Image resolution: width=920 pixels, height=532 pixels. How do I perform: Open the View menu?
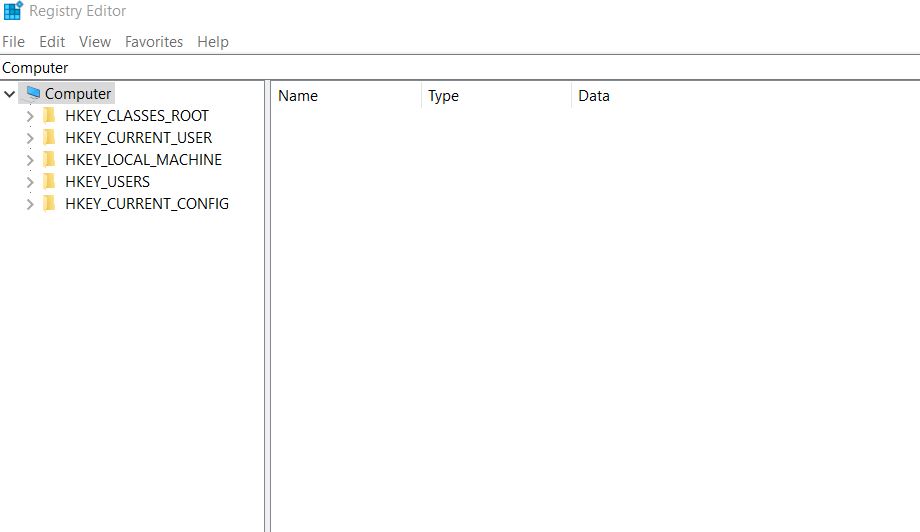pos(95,42)
